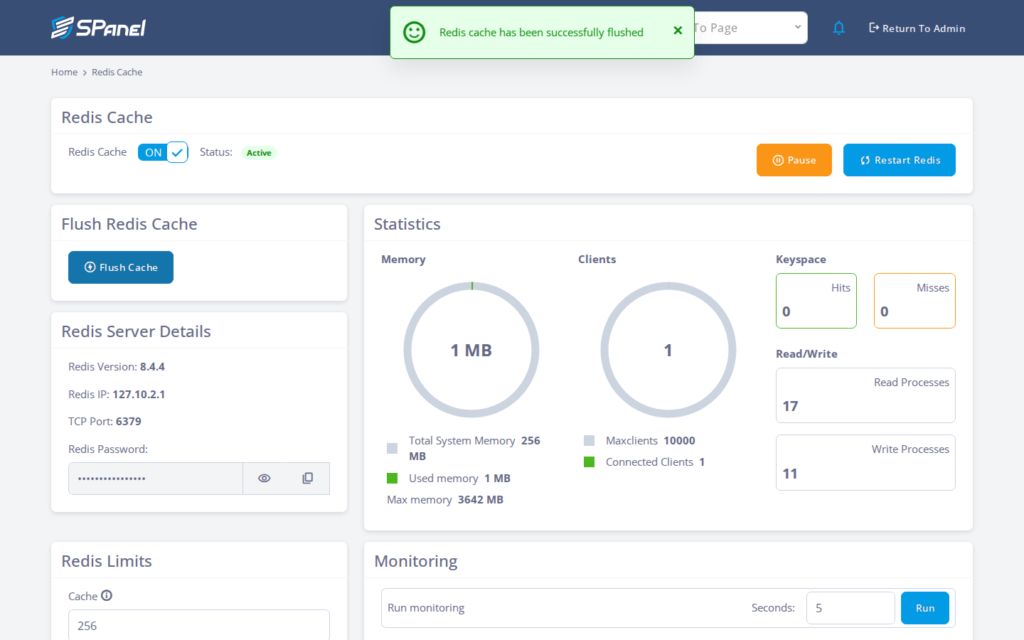Click the Cache limit input showing 256

pos(199,625)
